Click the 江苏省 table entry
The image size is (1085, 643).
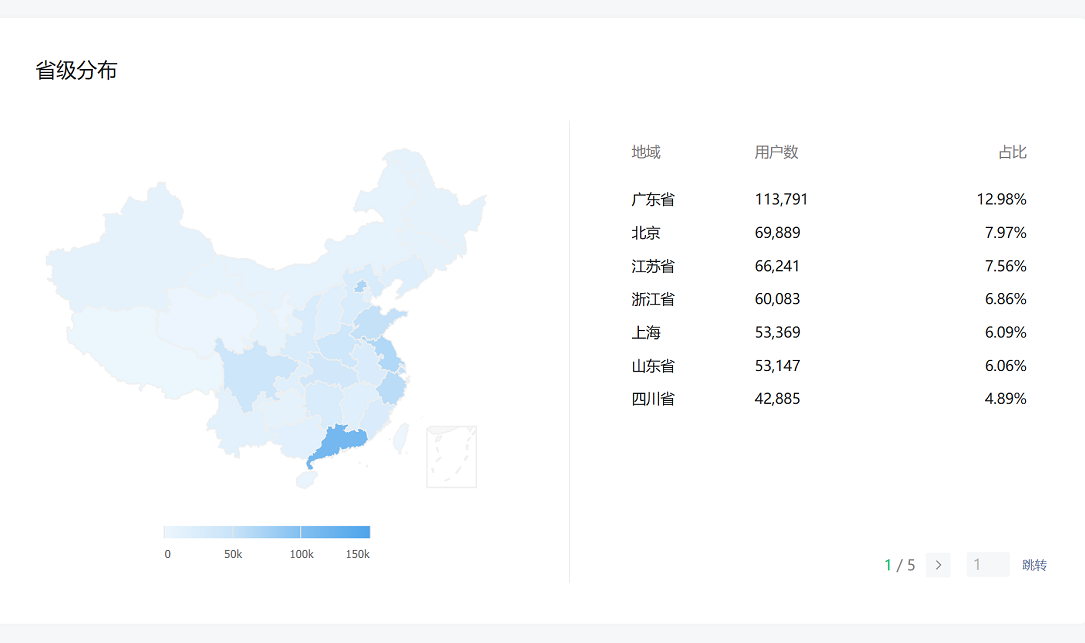pyautogui.click(x=653, y=266)
